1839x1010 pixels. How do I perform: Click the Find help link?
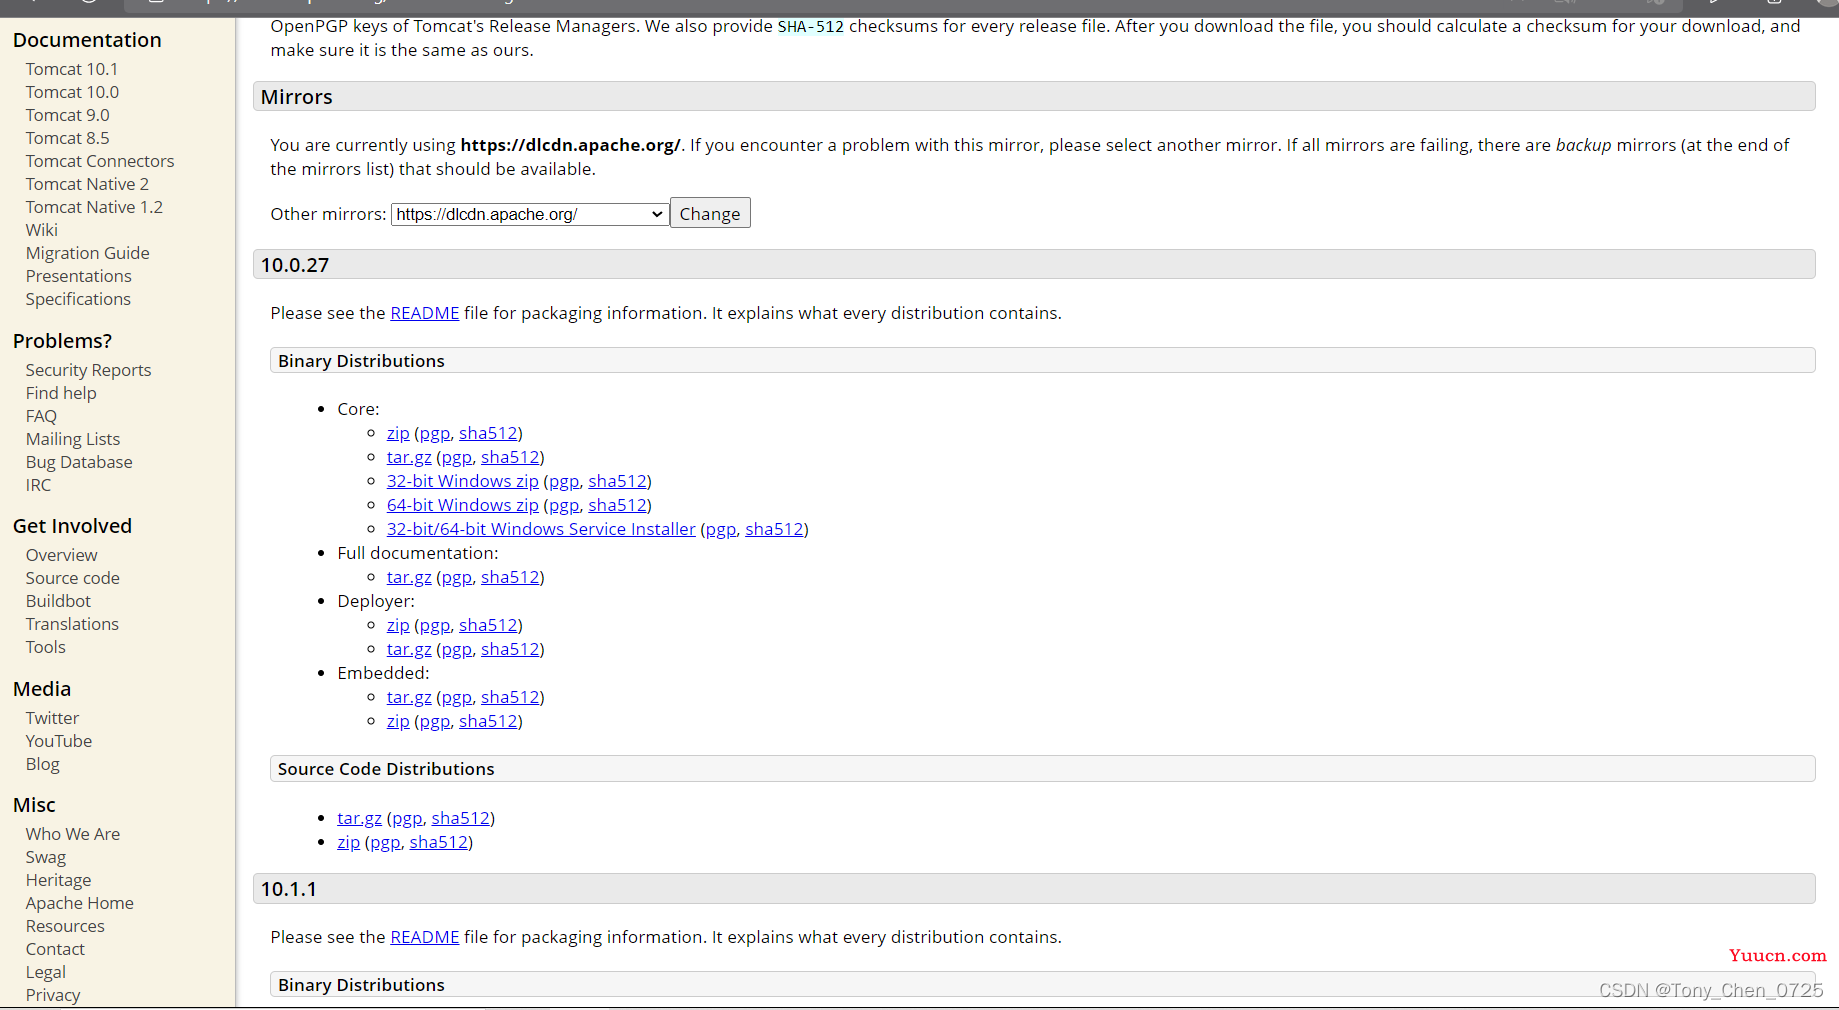[61, 393]
